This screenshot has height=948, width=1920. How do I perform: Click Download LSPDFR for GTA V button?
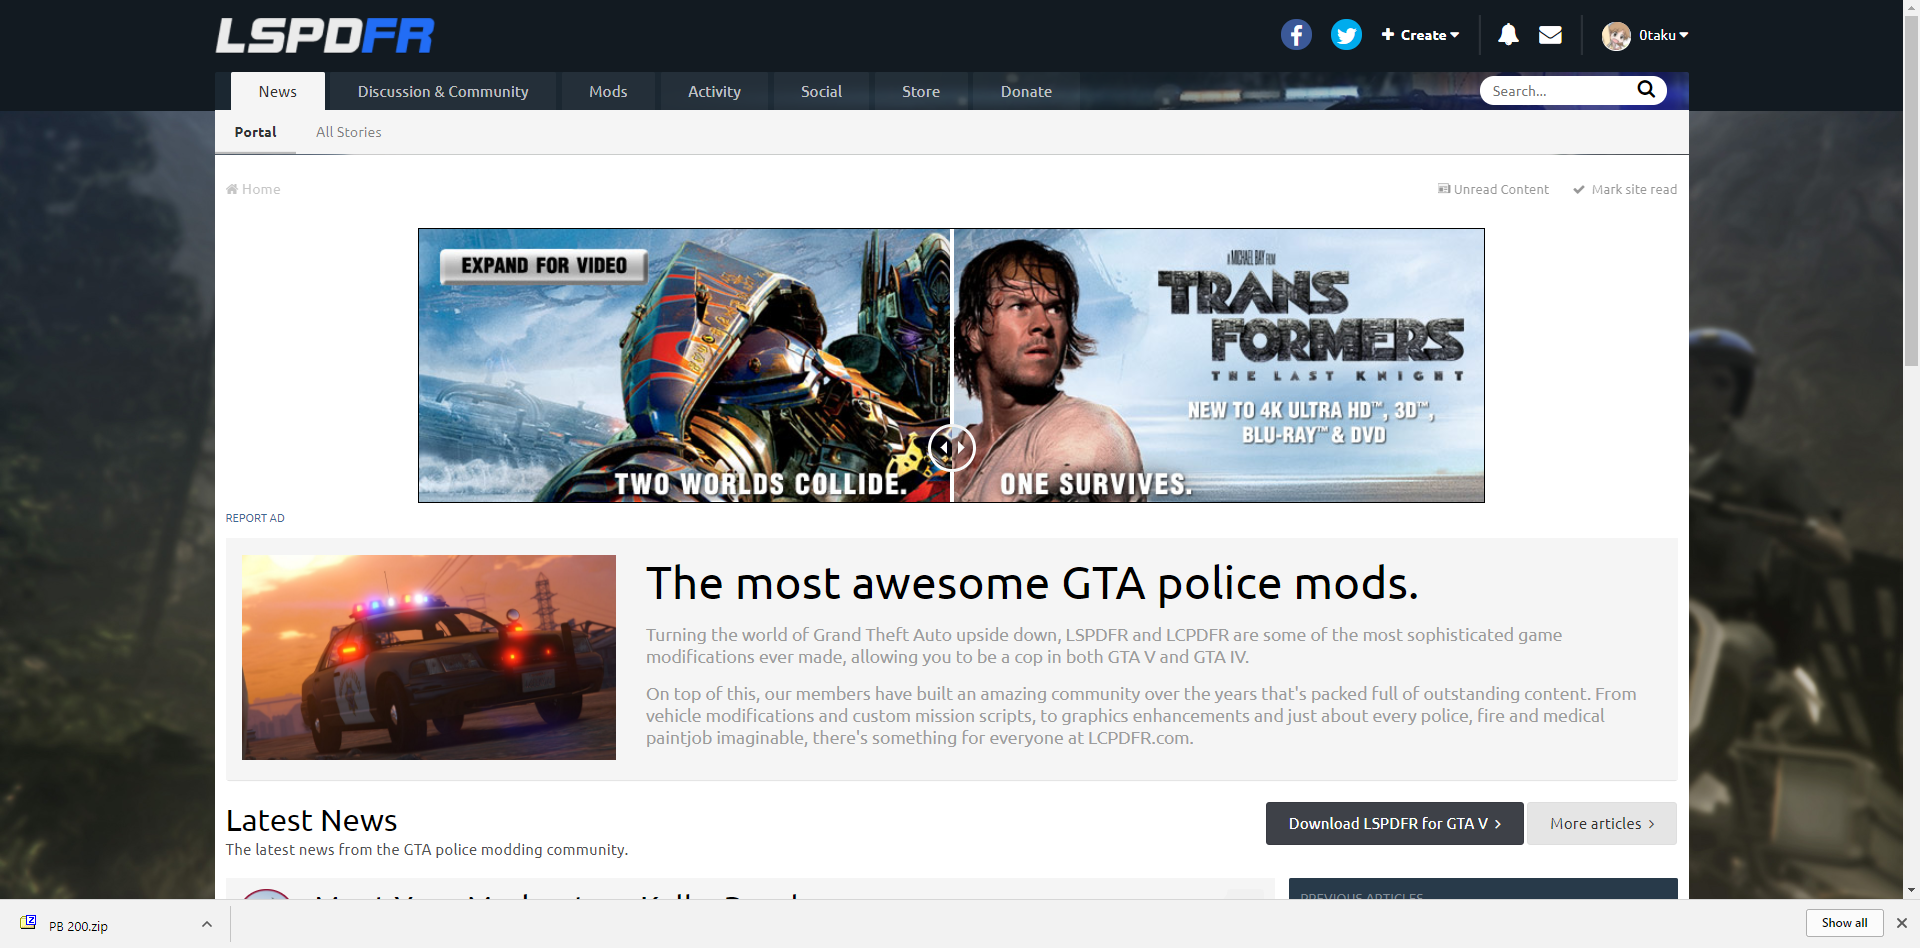(x=1395, y=823)
